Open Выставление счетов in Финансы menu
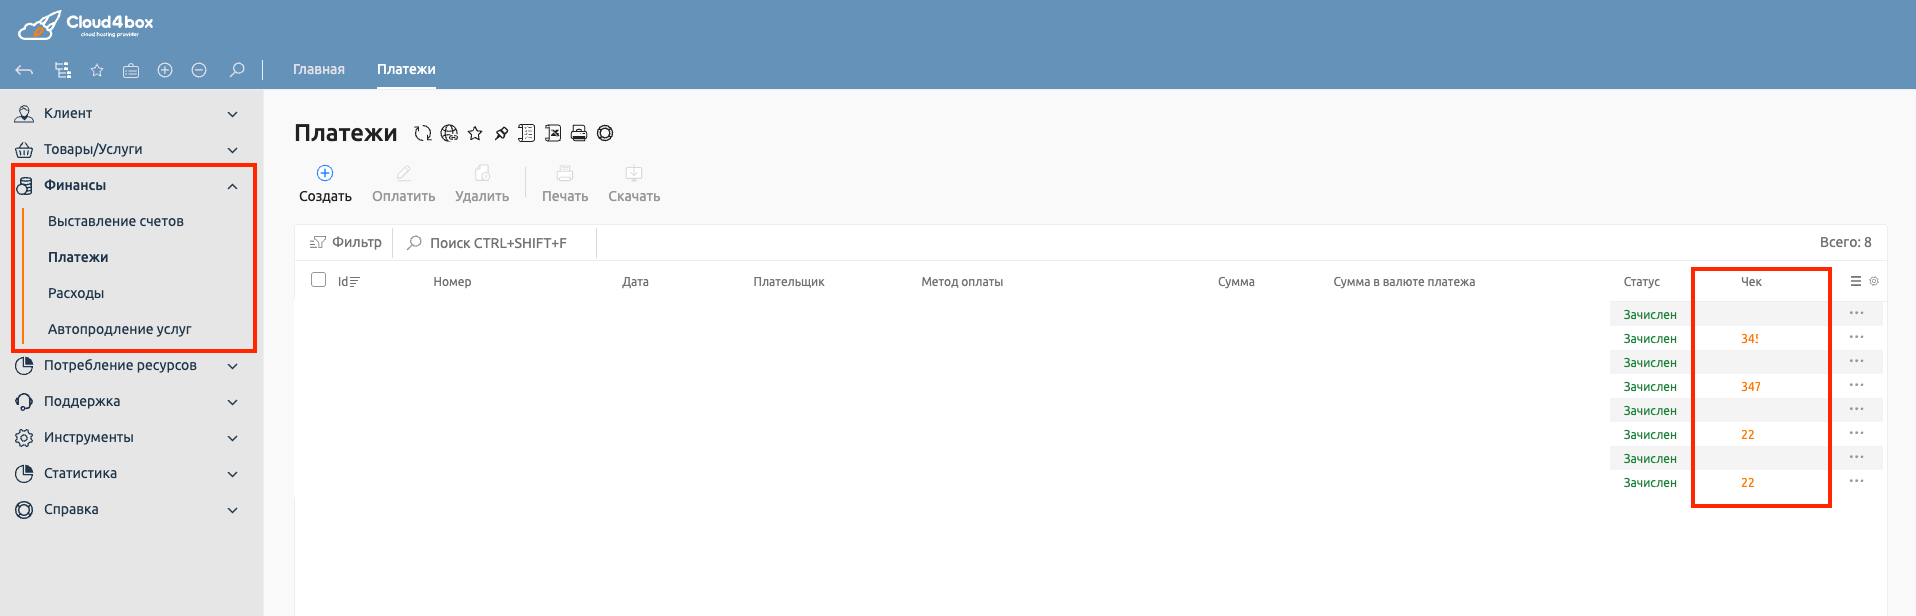 [x=116, y=222]
